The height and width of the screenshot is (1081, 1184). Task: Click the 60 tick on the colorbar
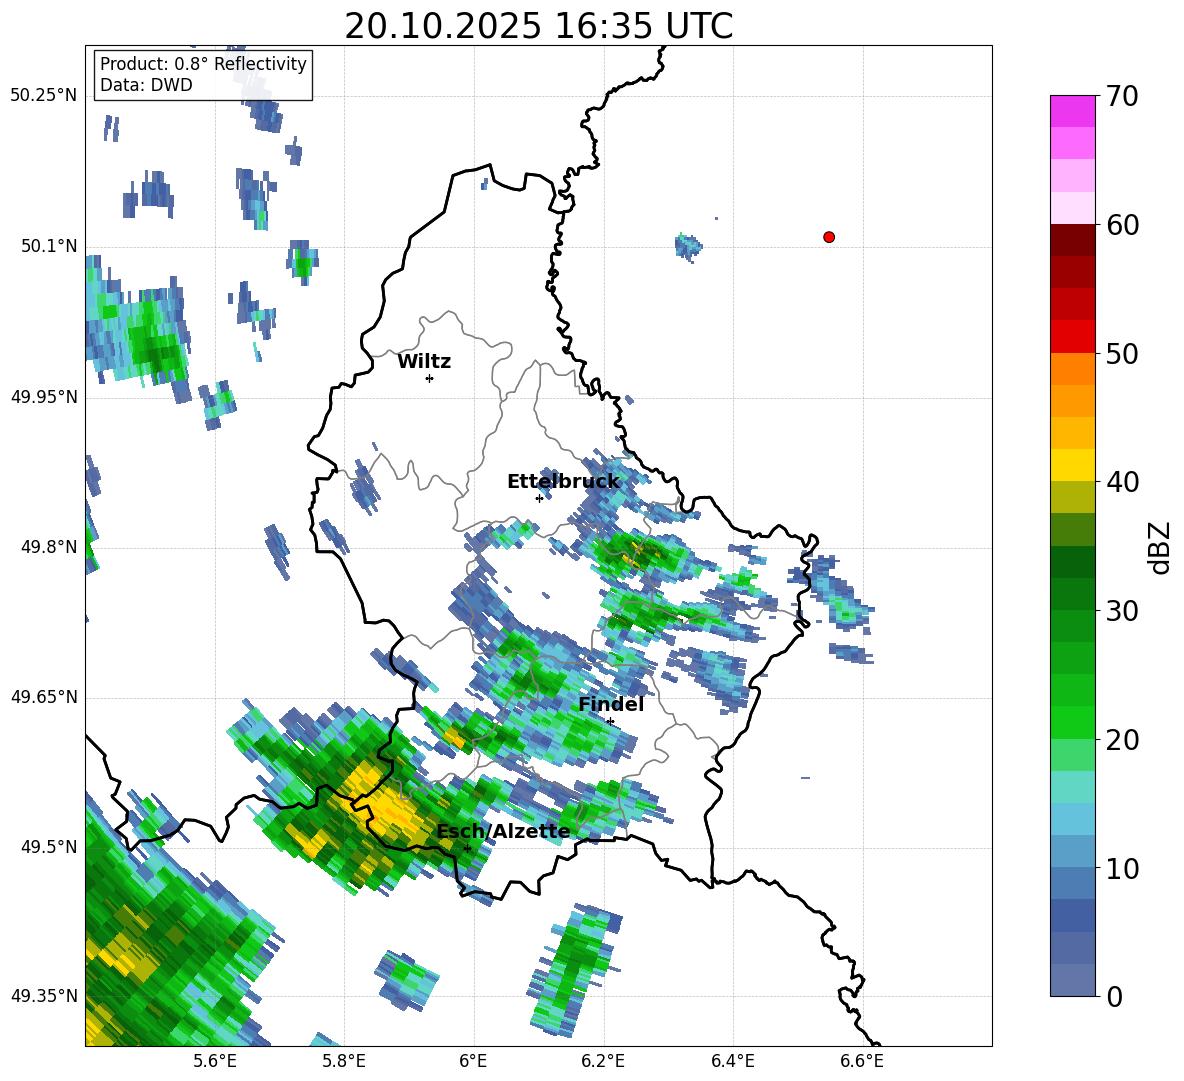[x=1122, y=225]
